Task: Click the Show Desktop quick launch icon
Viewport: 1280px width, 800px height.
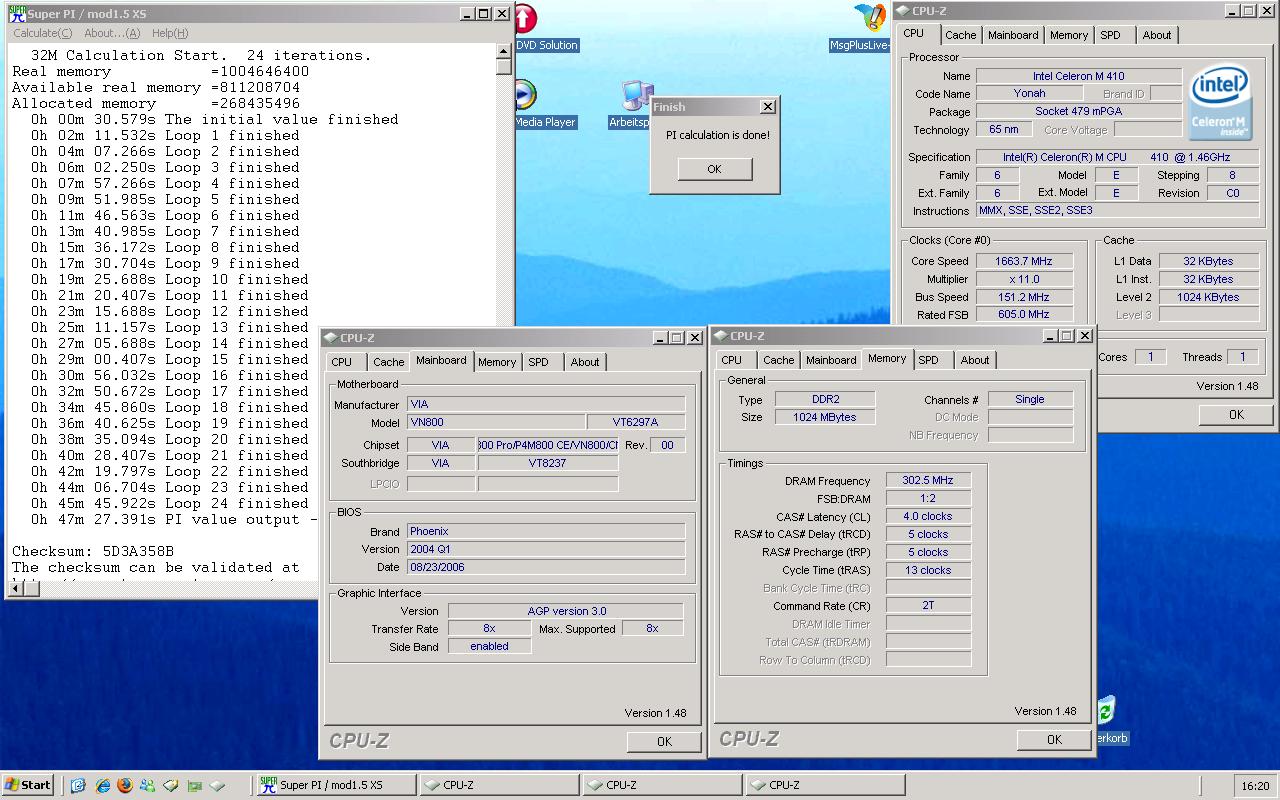Action: [78, 785]
